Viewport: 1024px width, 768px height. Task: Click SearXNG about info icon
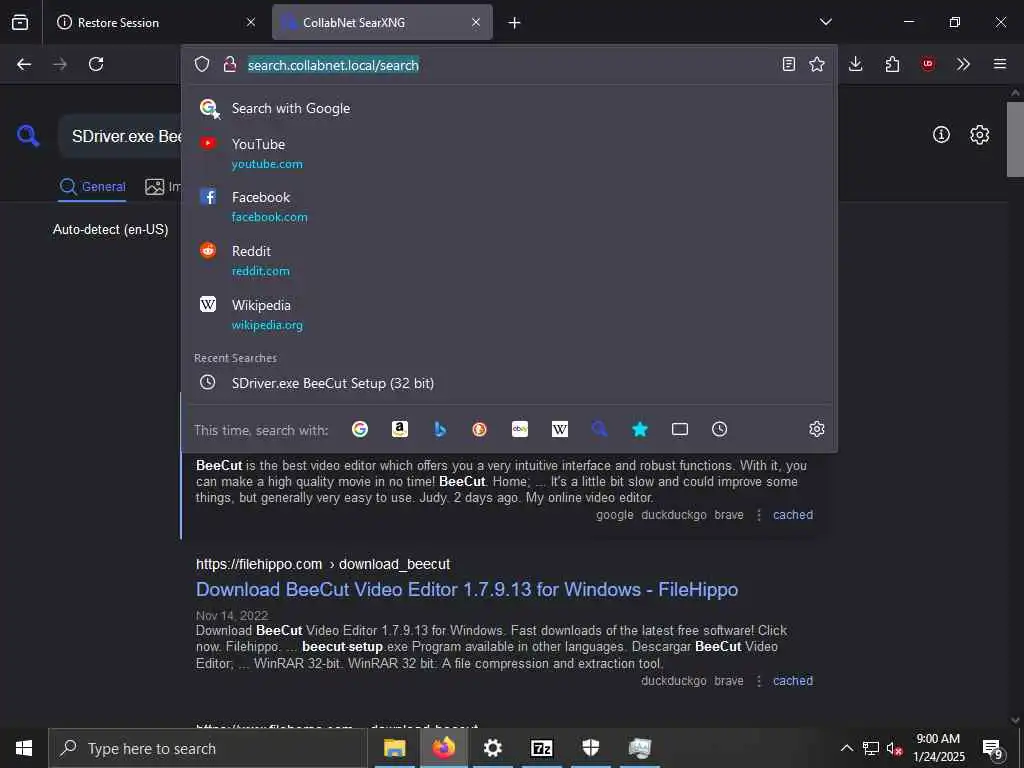tap(941, 135)
